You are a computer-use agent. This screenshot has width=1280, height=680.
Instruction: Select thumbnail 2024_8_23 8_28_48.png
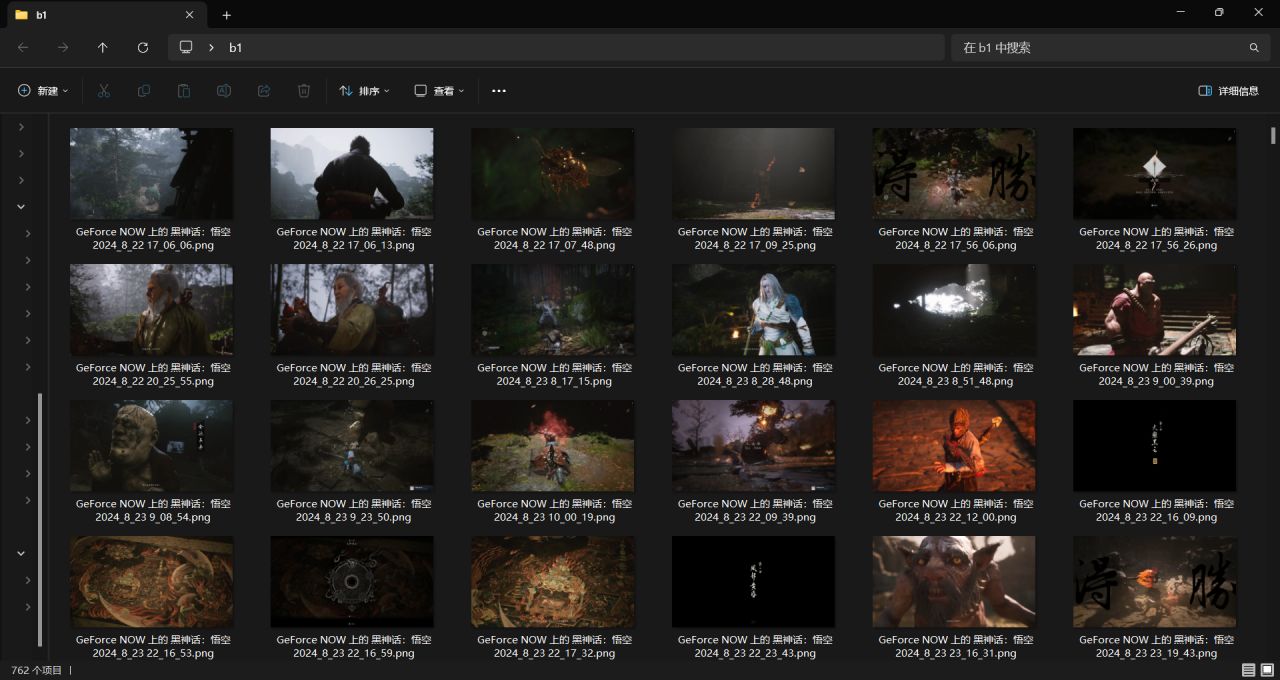coord(753,310)
